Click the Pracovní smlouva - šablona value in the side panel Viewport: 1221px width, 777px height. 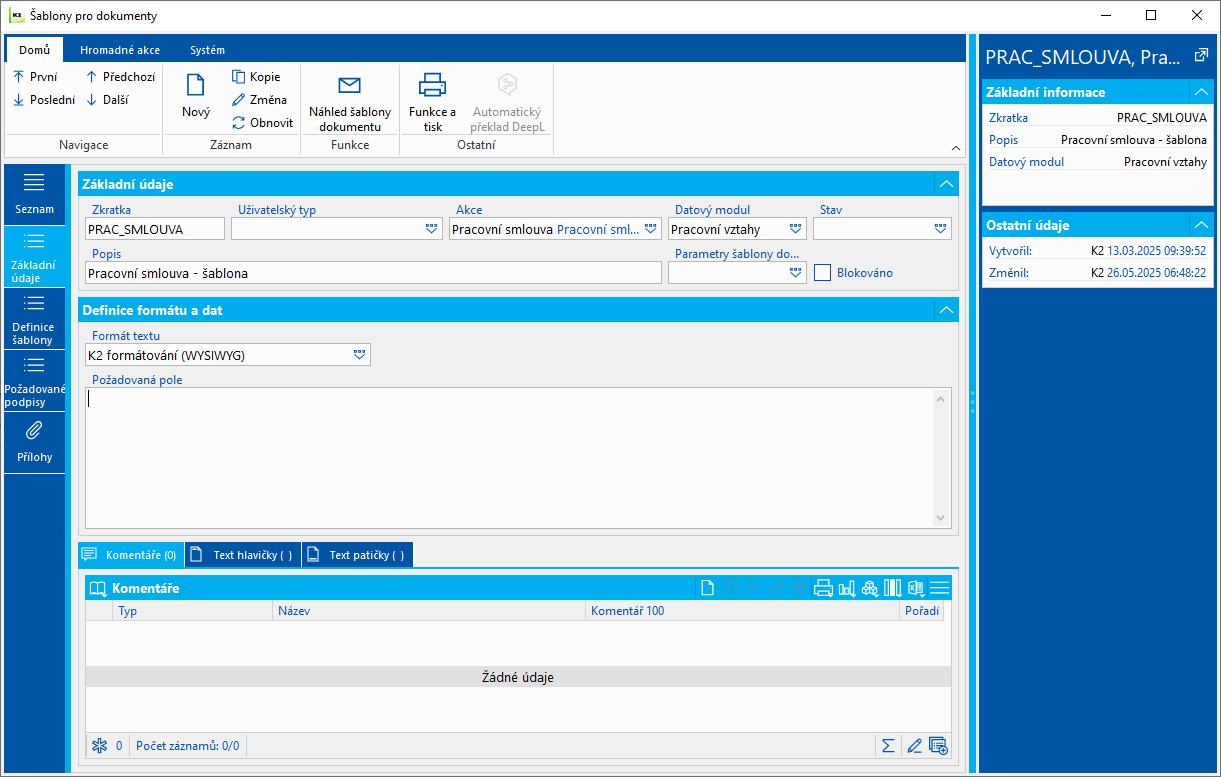coord(1134,140)
